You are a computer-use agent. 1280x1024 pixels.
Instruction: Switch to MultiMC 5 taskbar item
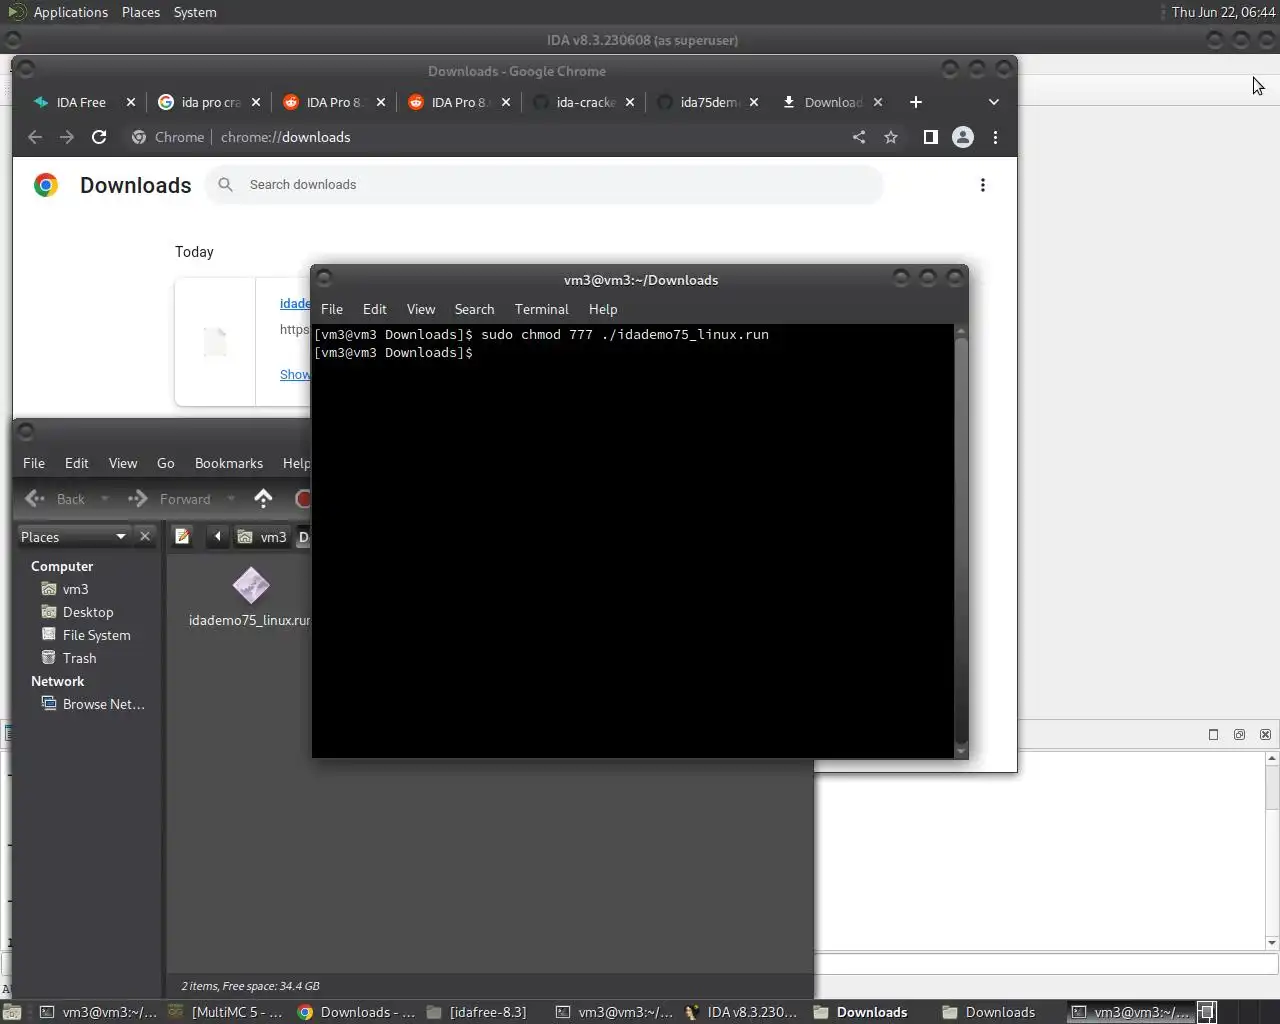point(226,1012)
